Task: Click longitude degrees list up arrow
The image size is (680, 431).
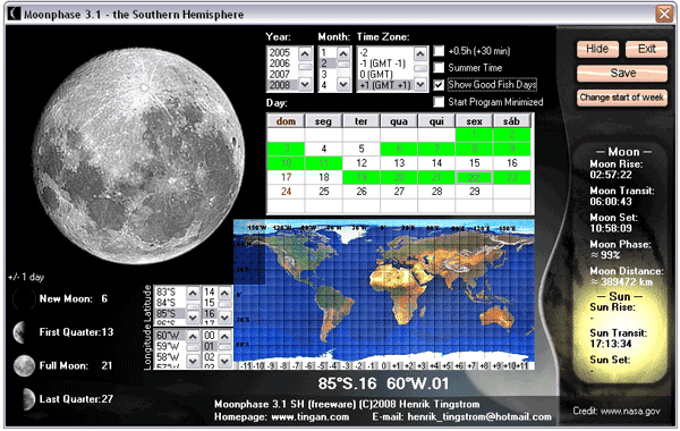Action: [x=193, y=336]
